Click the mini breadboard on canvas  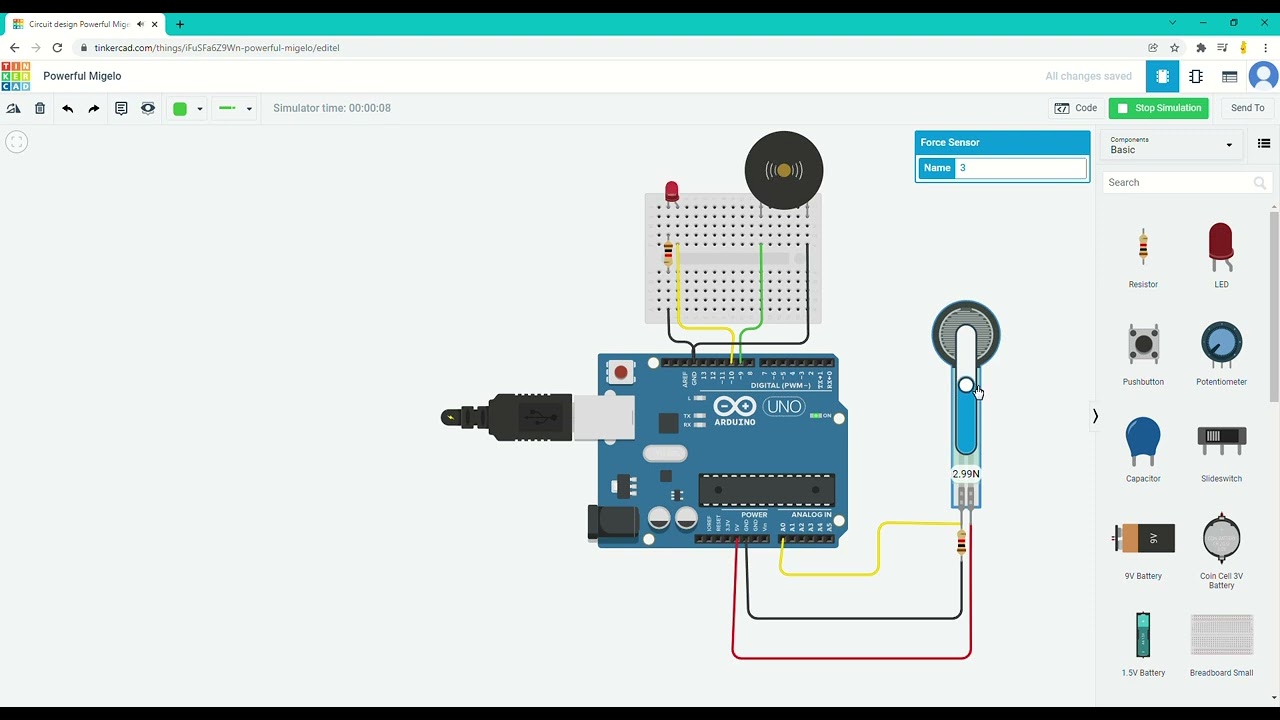[733, 258]
